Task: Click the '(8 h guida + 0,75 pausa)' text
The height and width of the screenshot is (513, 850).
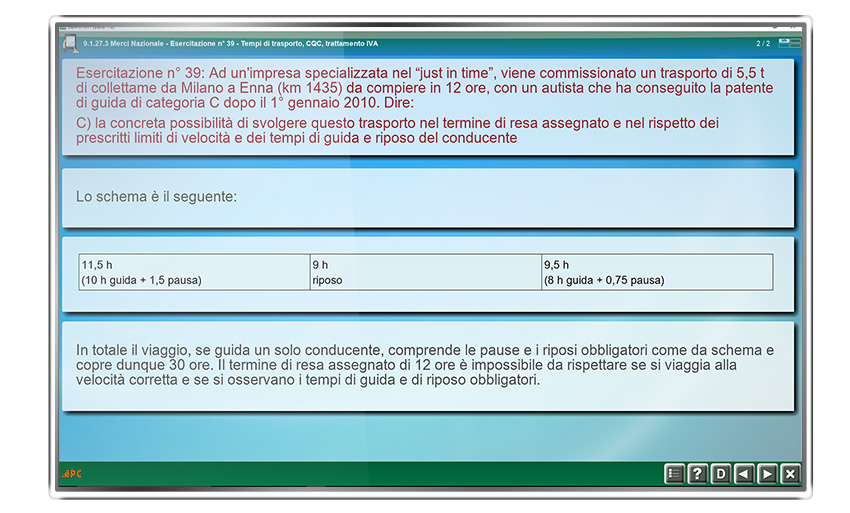Action: coord(603,280)
